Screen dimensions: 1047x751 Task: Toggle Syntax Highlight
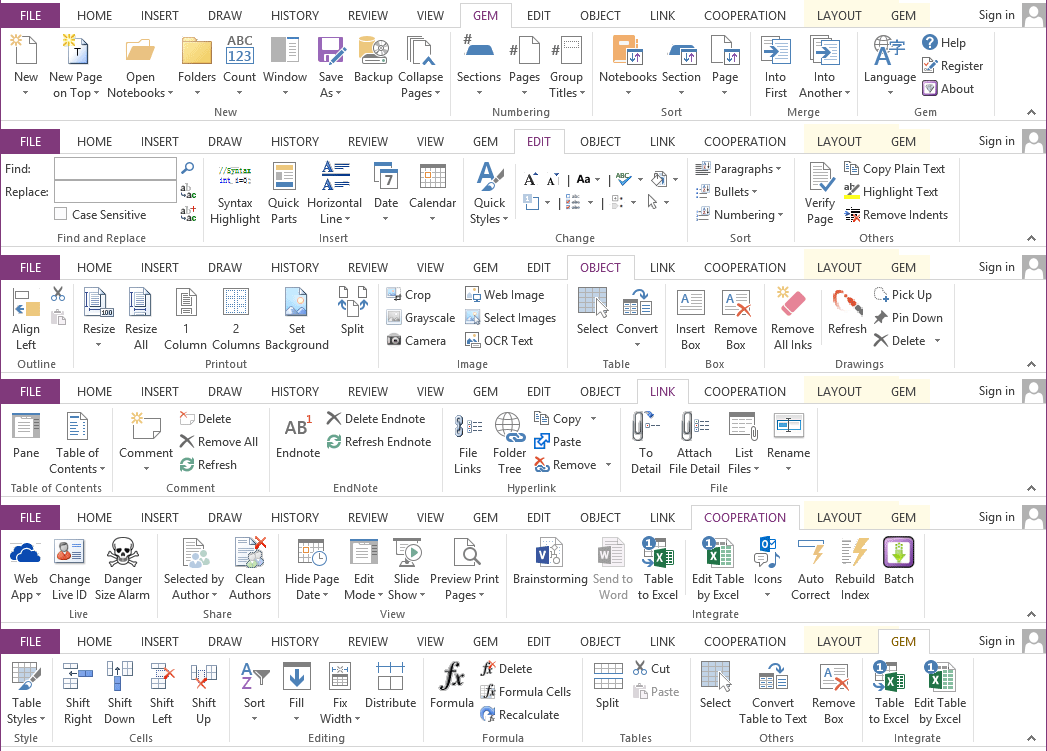(x=234, y=193)
